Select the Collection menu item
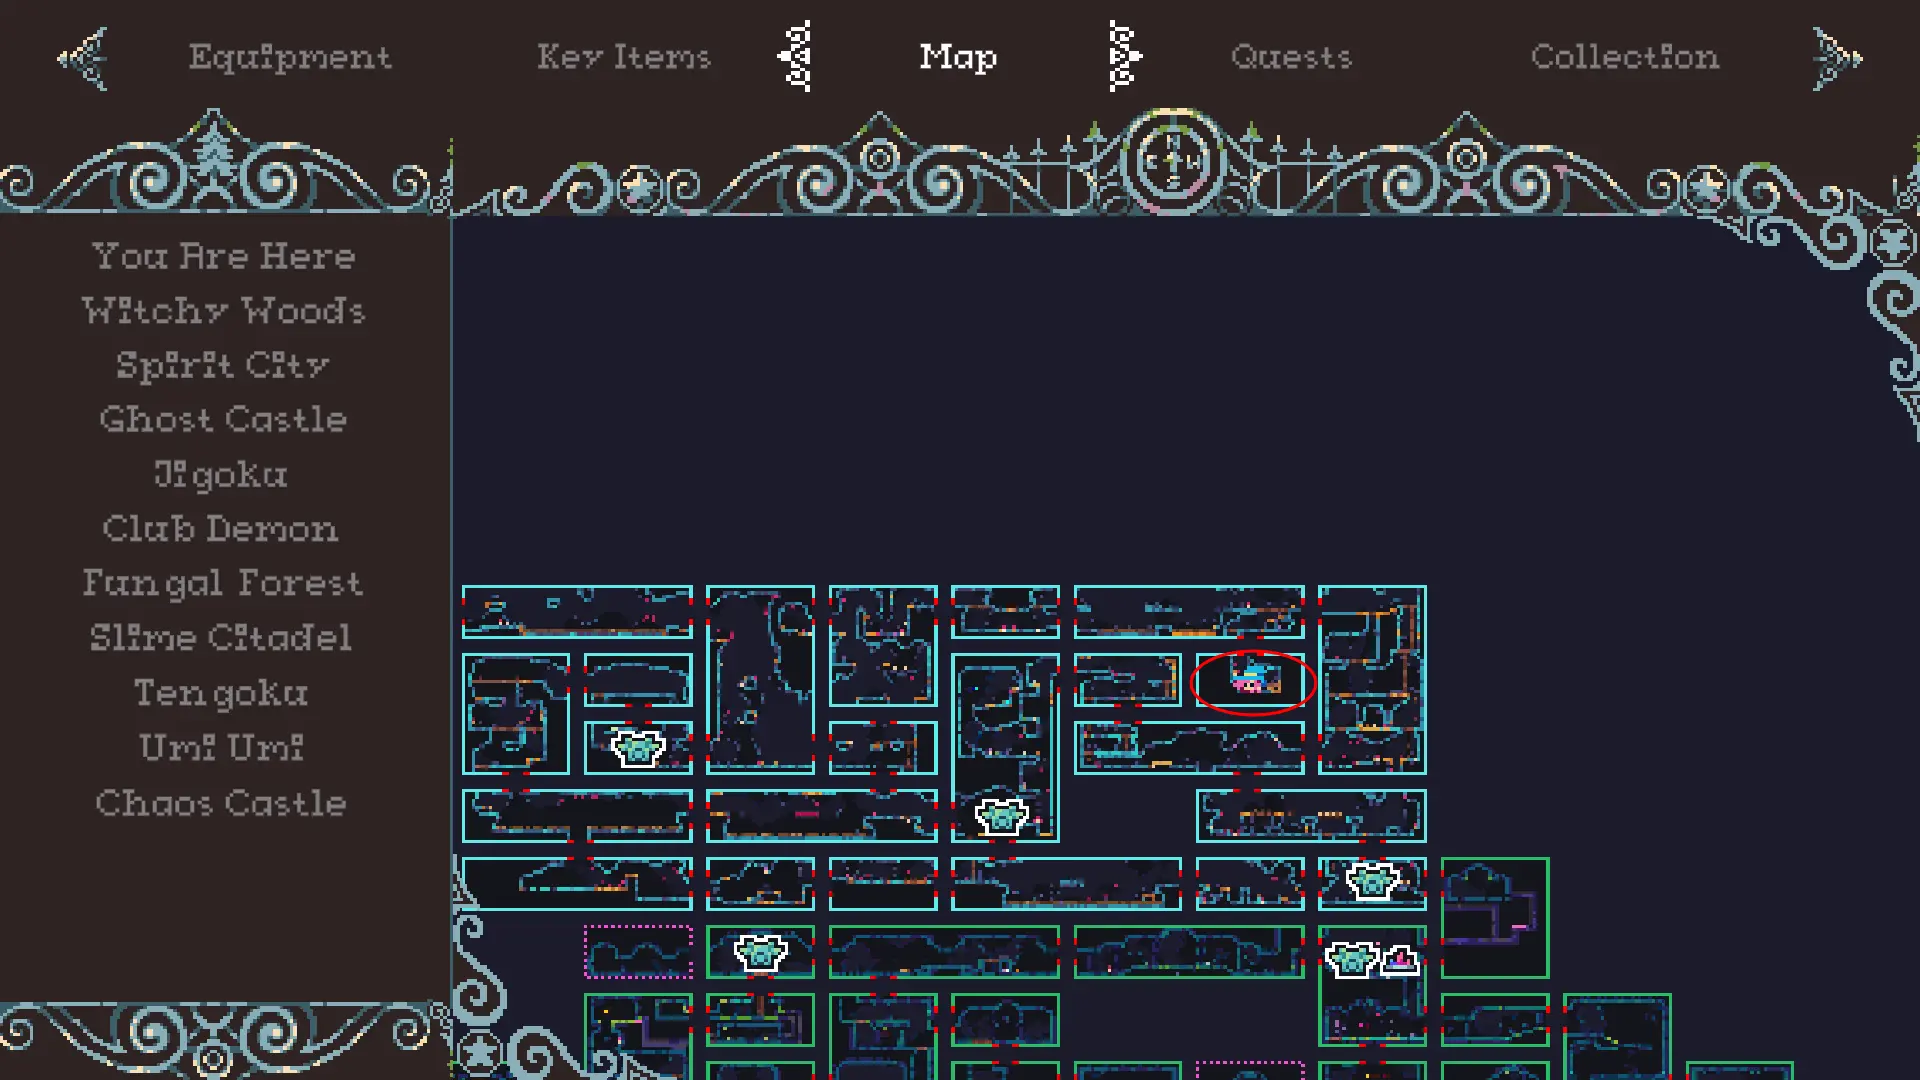Screen dimensions: 1920x1080 point(1625,57)
